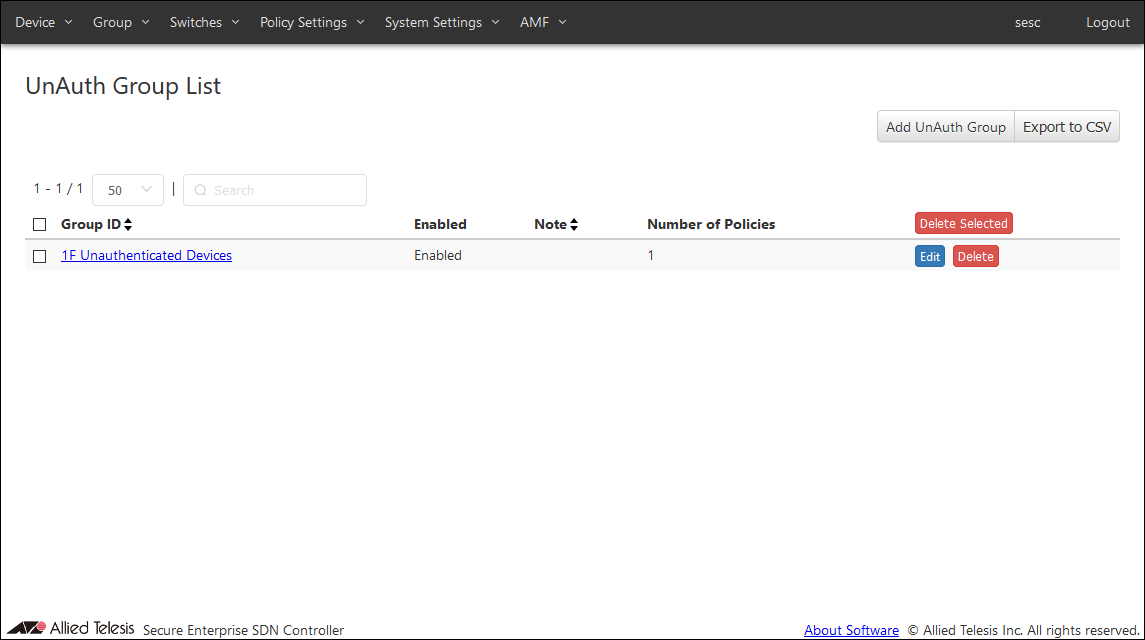This screenshot has width=1145, height=640.
Task: Tick the select-all checkbox in header
Action: 40,225
